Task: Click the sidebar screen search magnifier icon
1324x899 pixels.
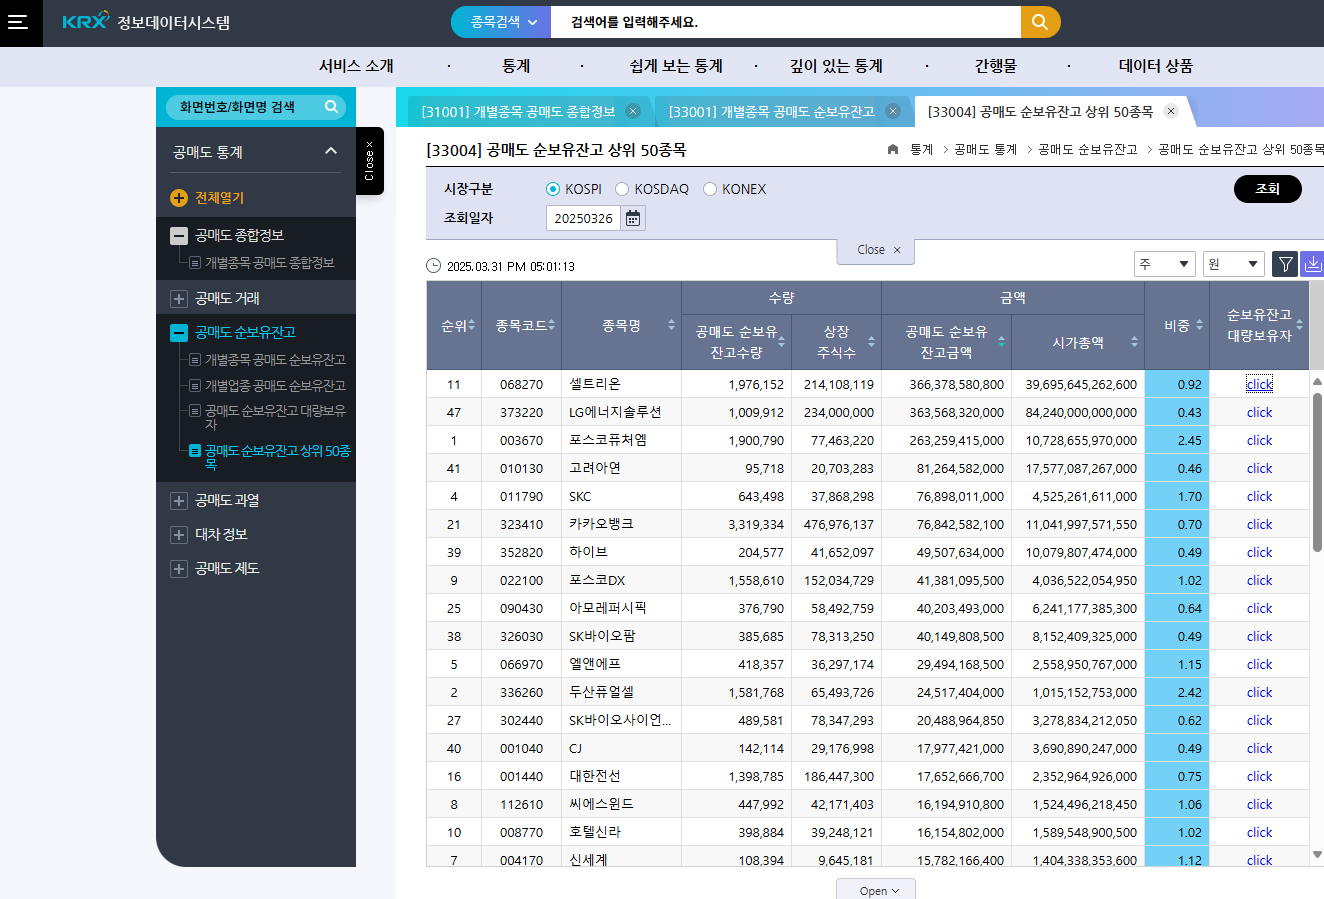Action: click(331, 106)
